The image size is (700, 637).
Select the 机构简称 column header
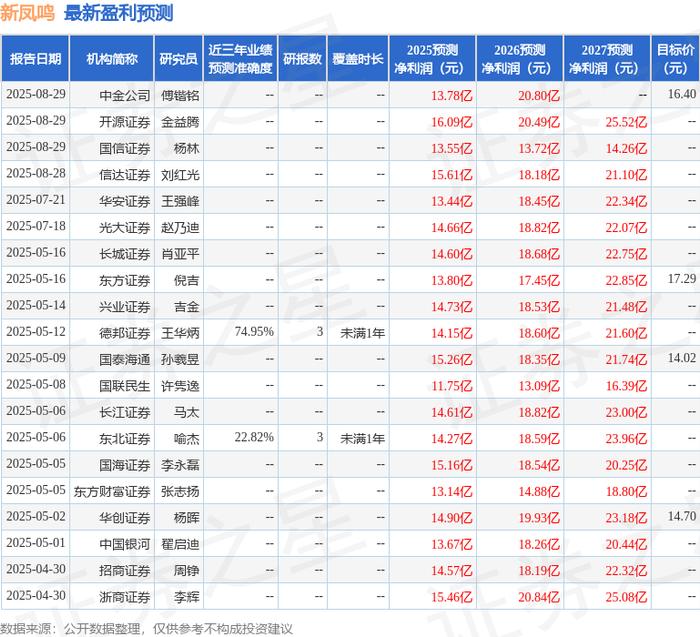point(112,59)
